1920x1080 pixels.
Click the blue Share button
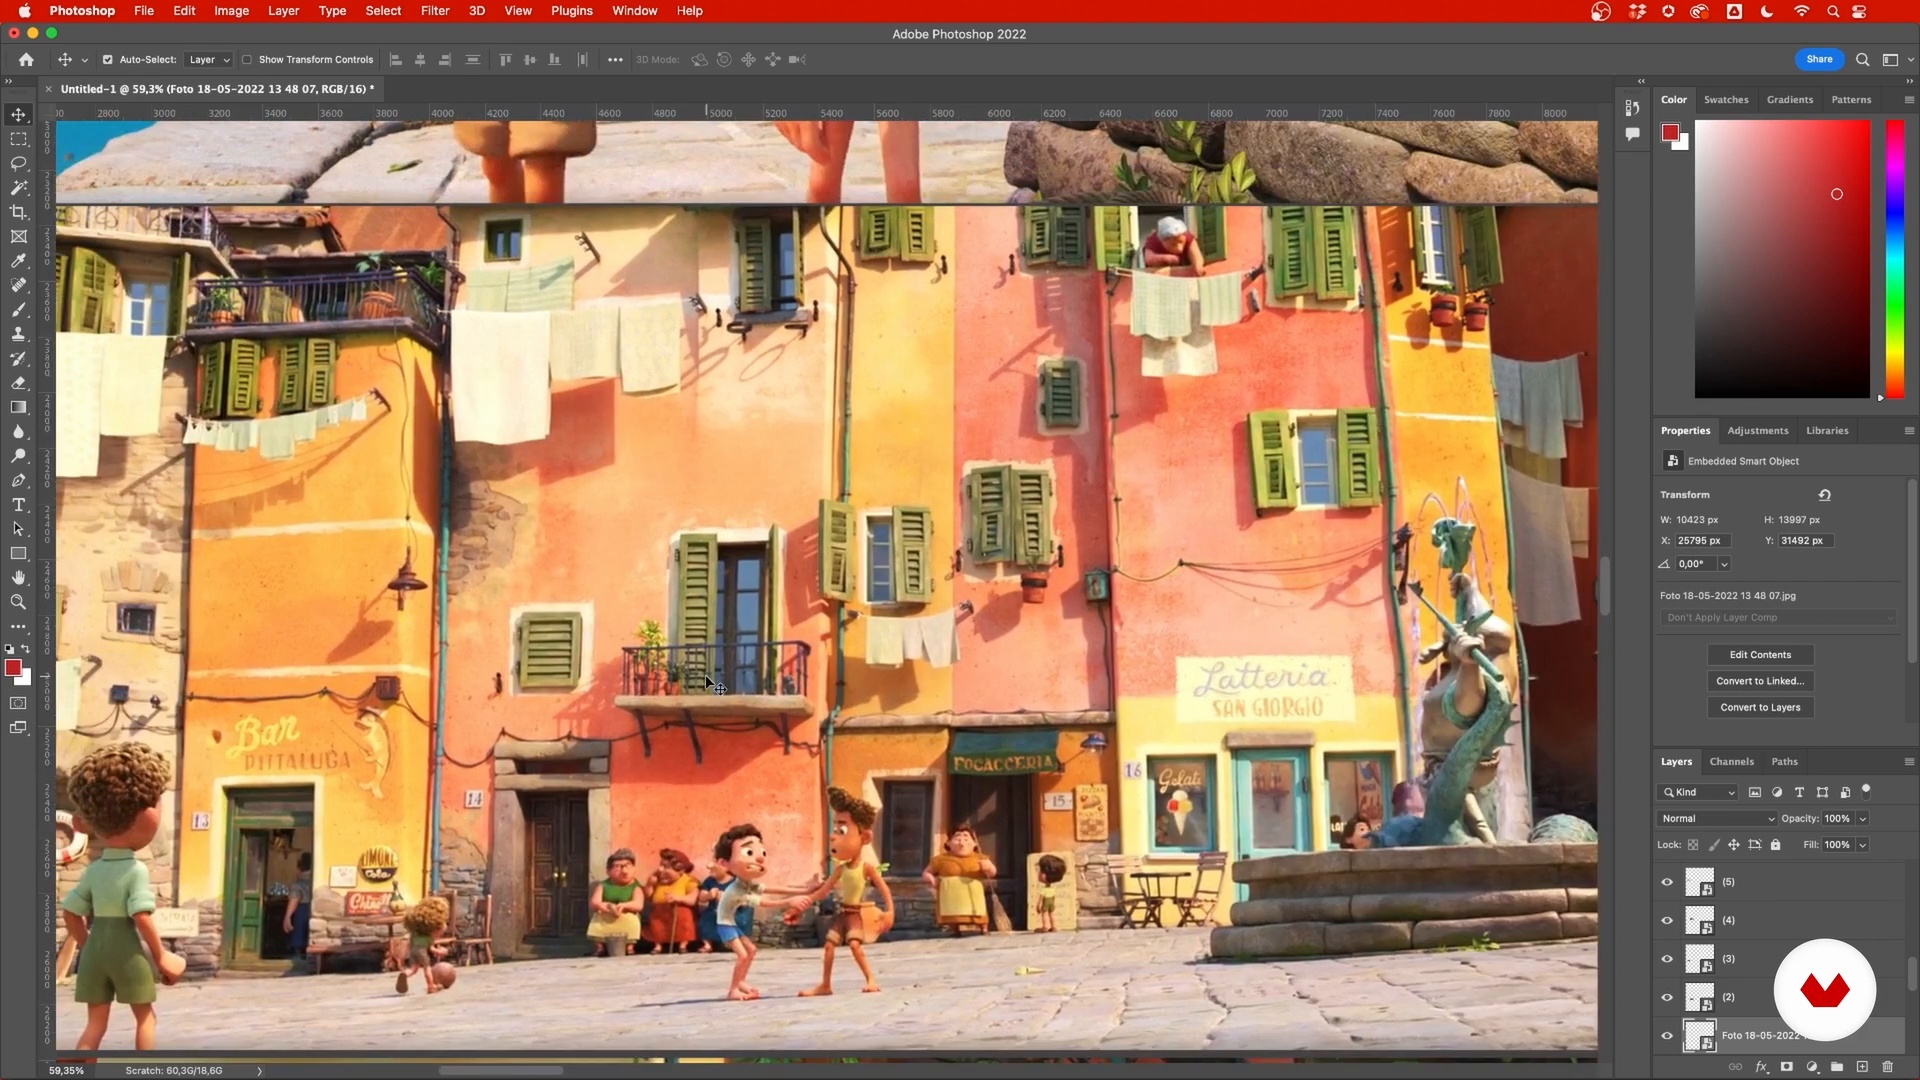1819,59
